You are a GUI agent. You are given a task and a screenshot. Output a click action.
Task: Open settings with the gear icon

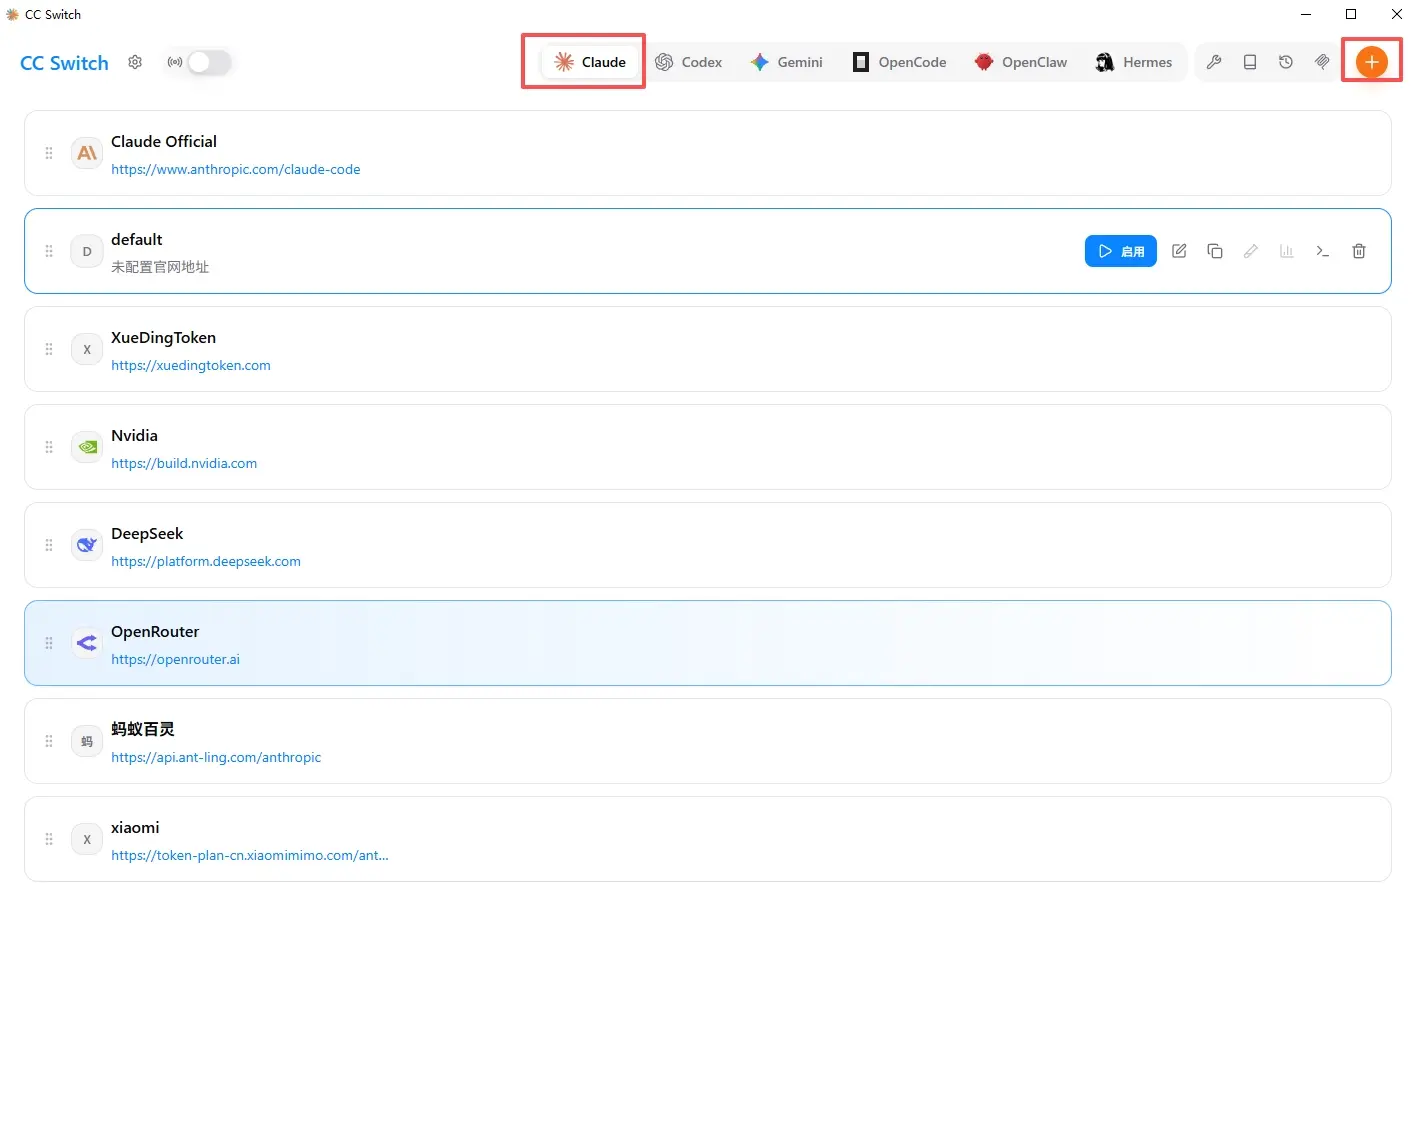(x=135, y=62)
